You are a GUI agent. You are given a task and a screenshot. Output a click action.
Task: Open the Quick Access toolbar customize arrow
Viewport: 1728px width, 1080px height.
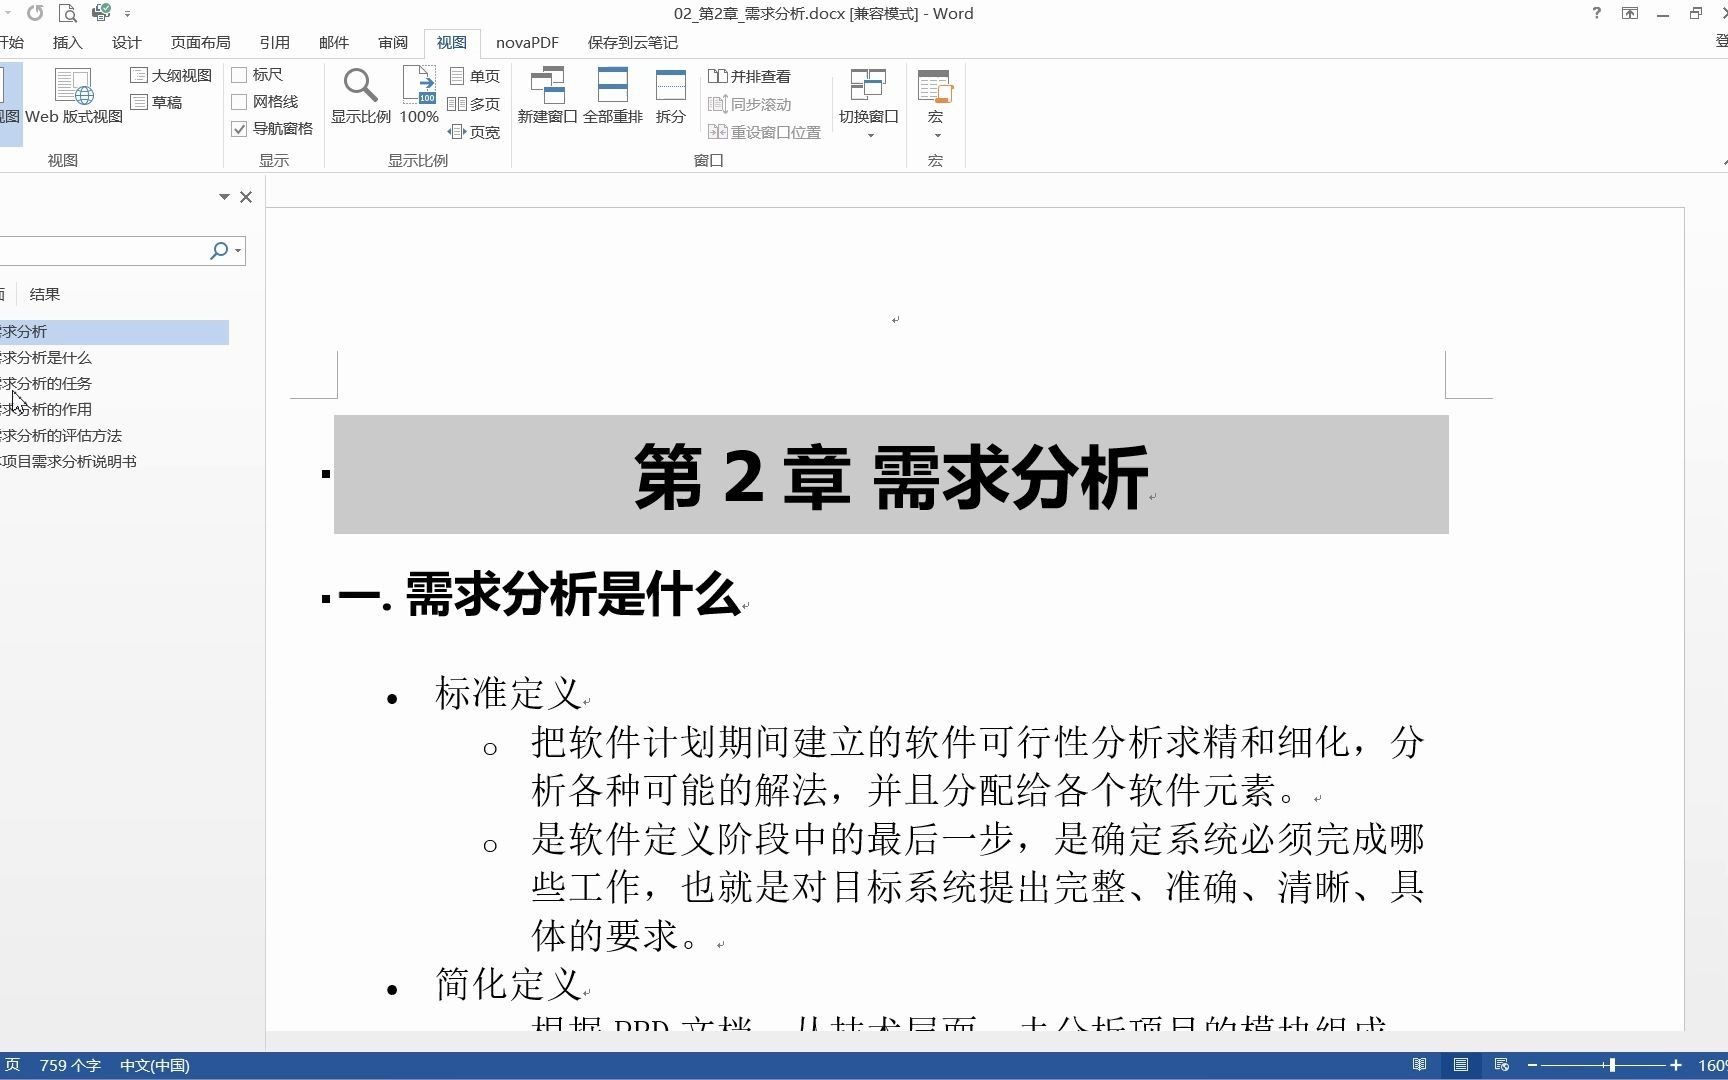(127, 14)
